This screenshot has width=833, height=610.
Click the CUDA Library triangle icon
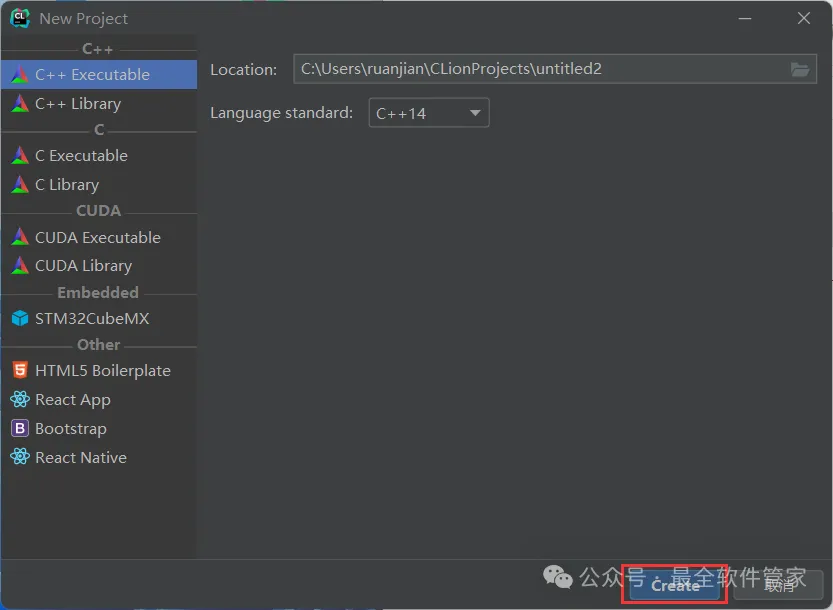coord(20,265)
